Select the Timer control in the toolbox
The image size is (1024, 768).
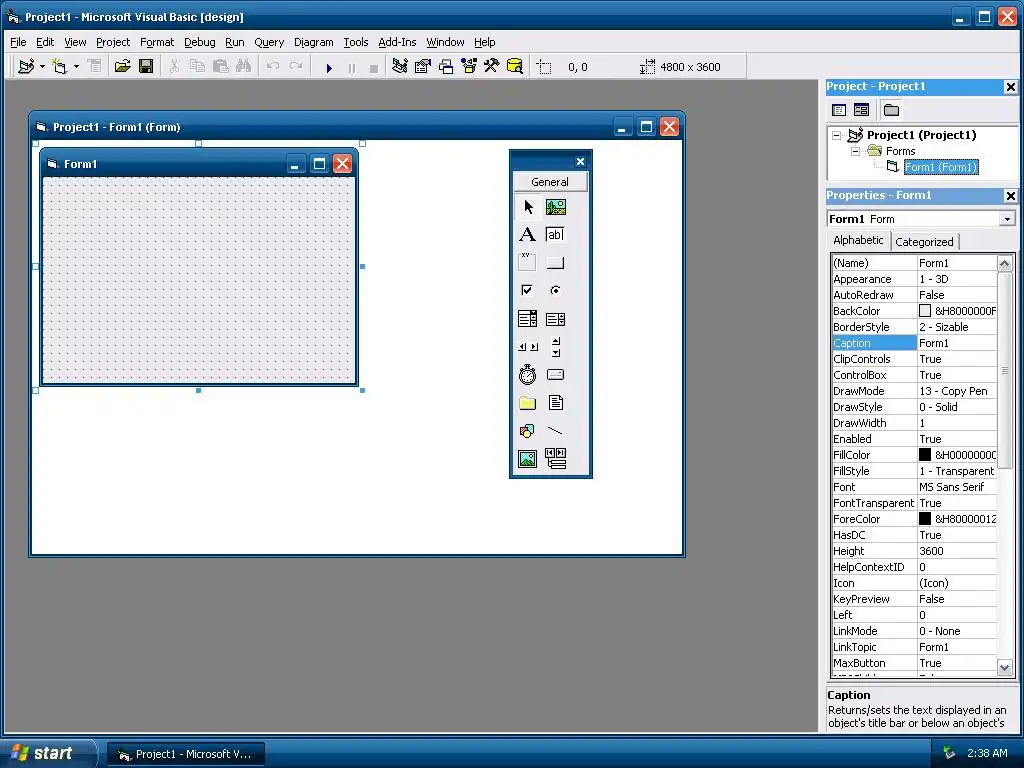pyautogui.click(x=528, y=375)
